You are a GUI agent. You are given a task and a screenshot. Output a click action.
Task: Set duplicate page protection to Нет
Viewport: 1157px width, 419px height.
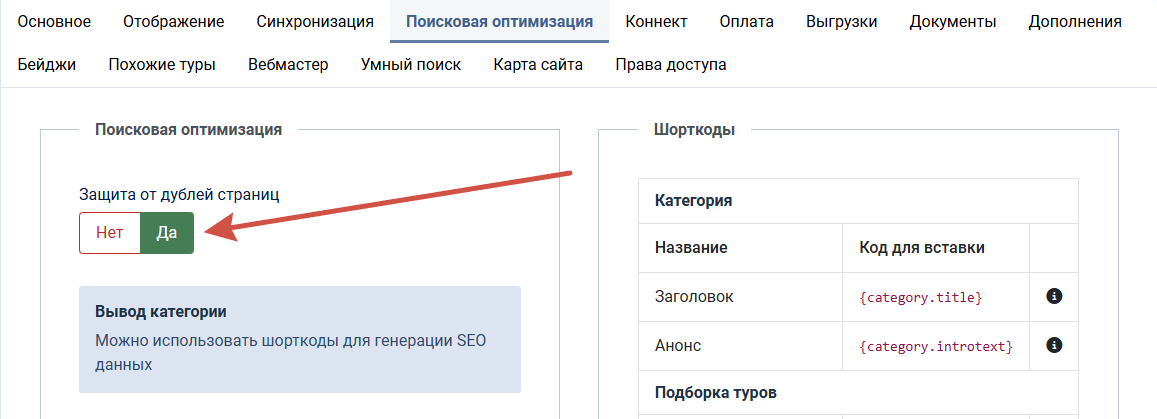pyautogui.click(x=109, y=232)
